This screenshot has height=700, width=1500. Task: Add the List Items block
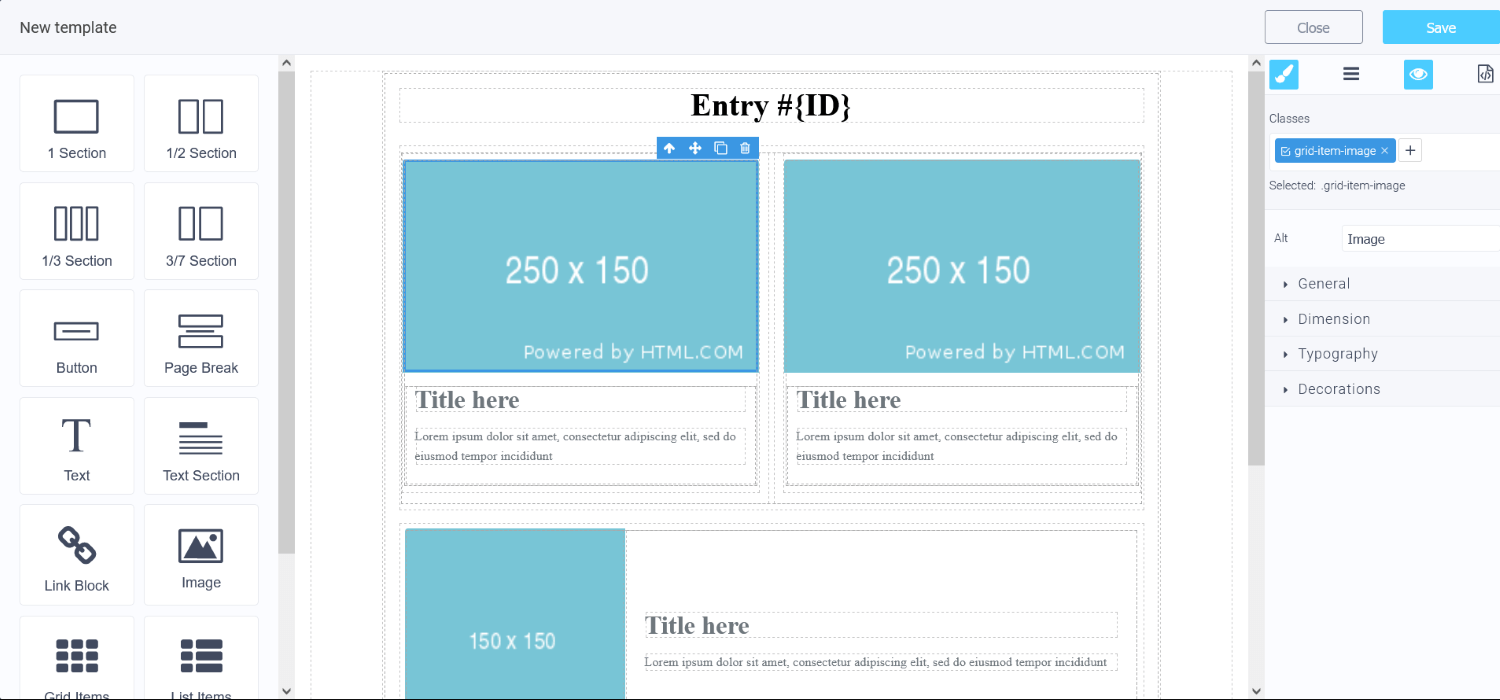(x=201, y=658)
